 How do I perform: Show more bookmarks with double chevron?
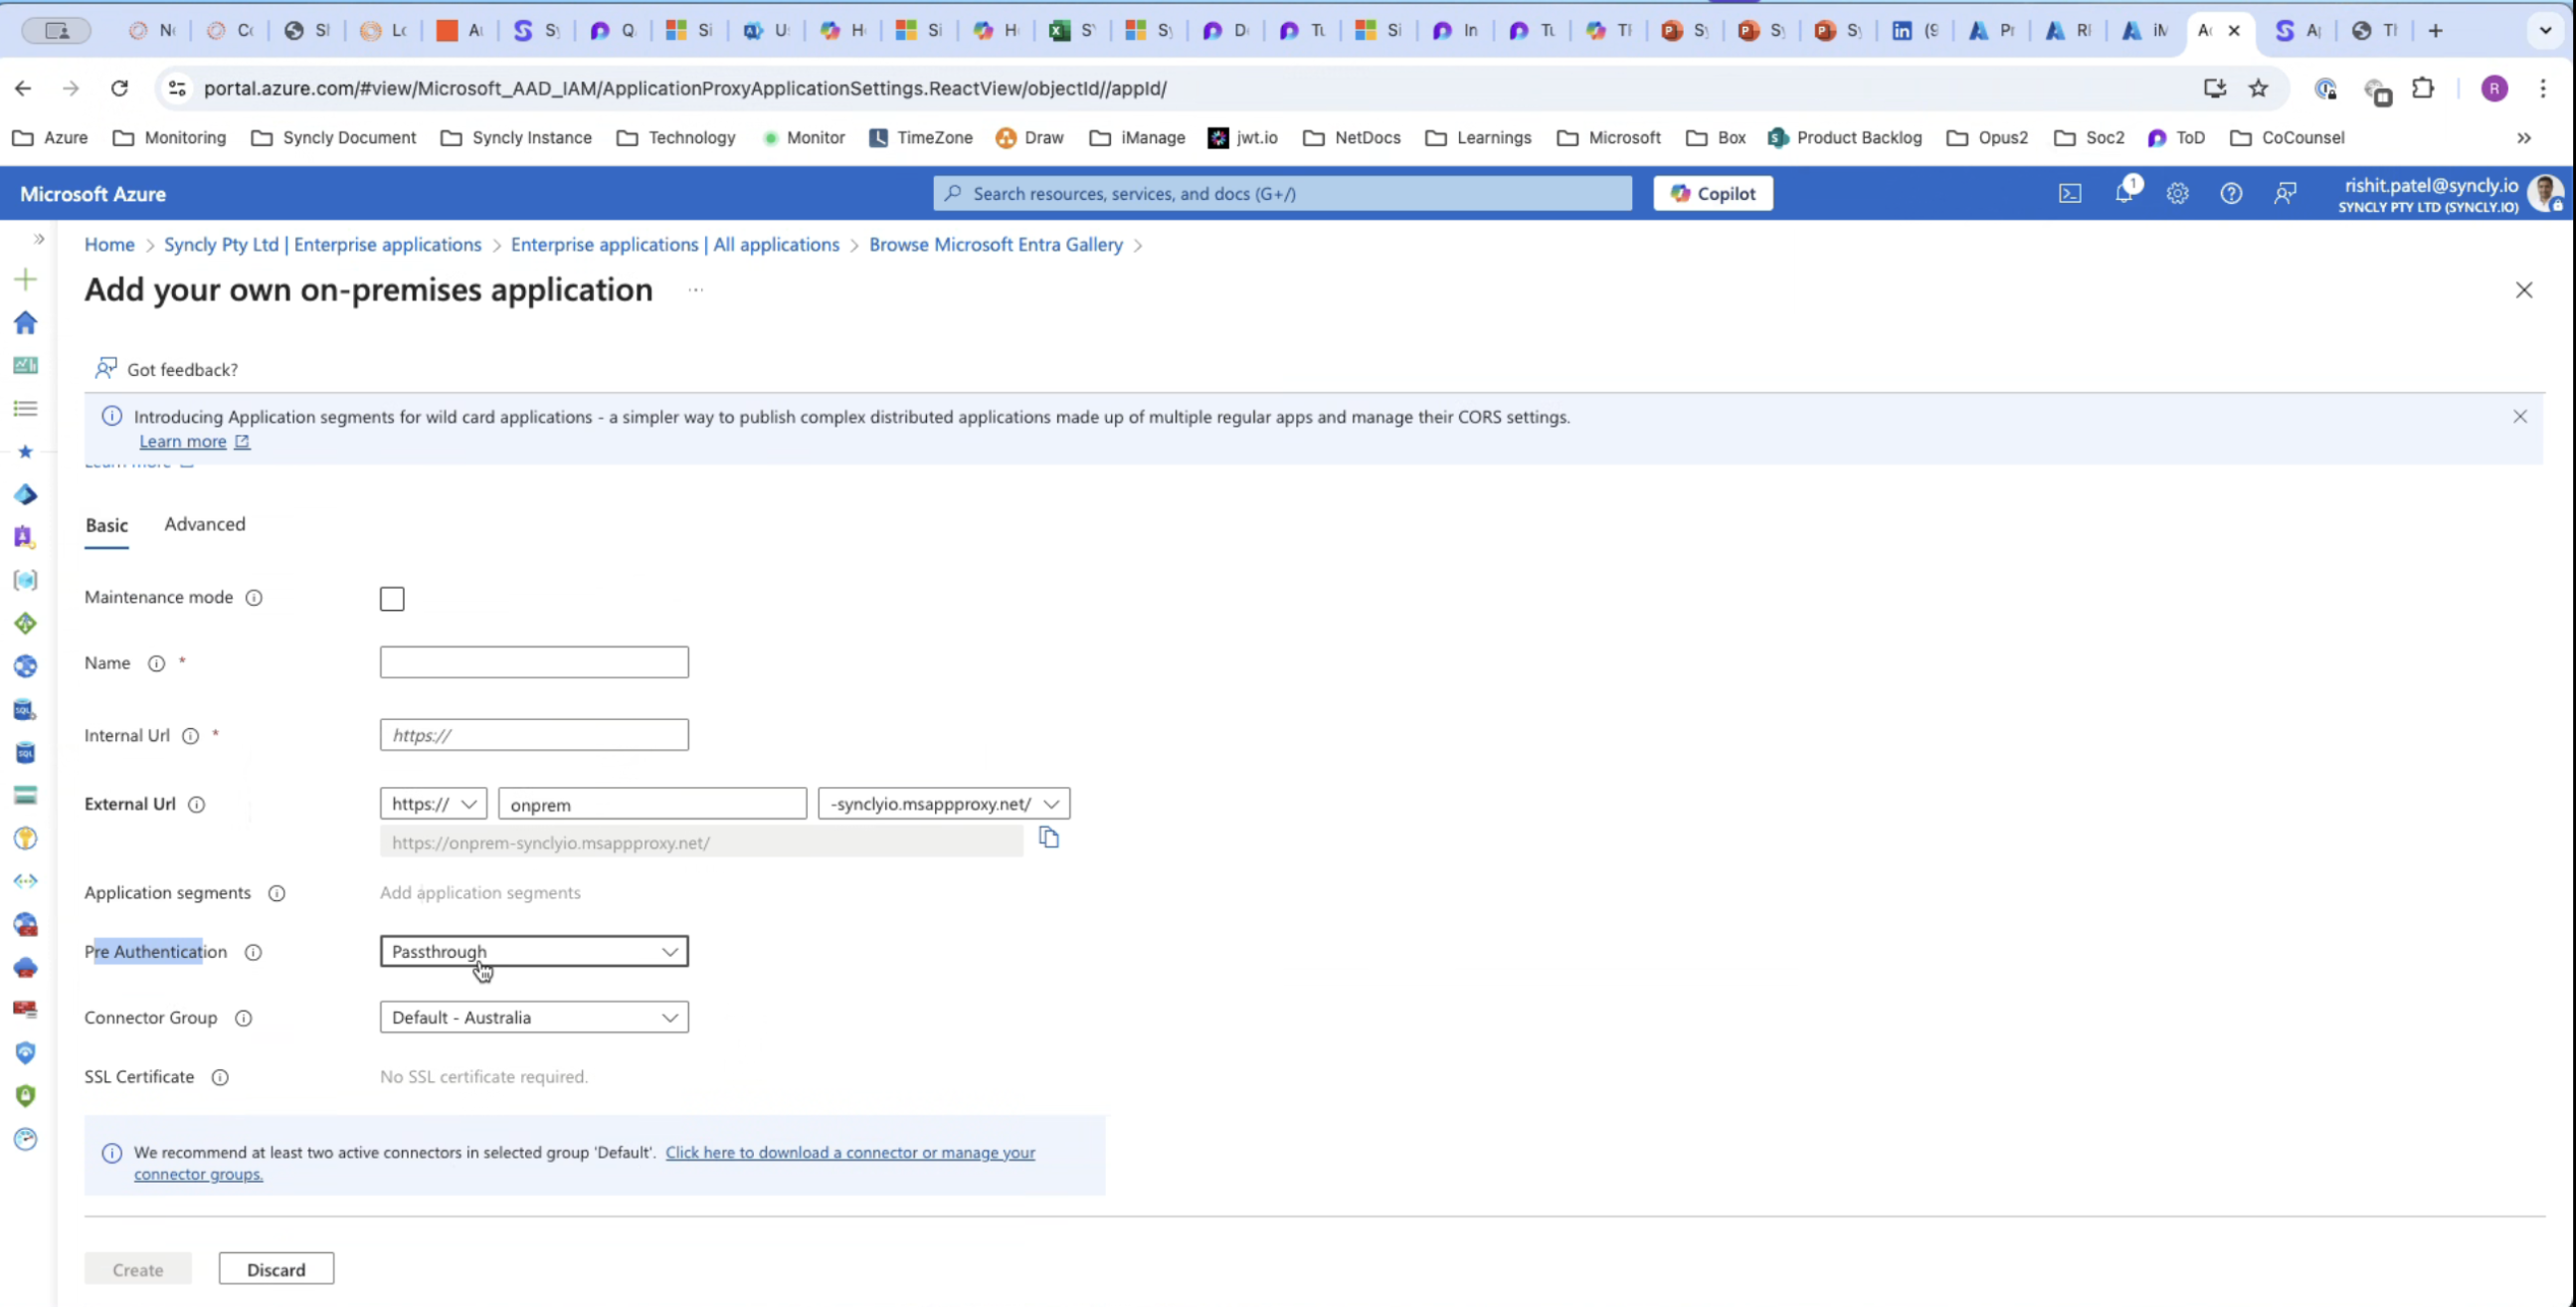[2524, 138]
